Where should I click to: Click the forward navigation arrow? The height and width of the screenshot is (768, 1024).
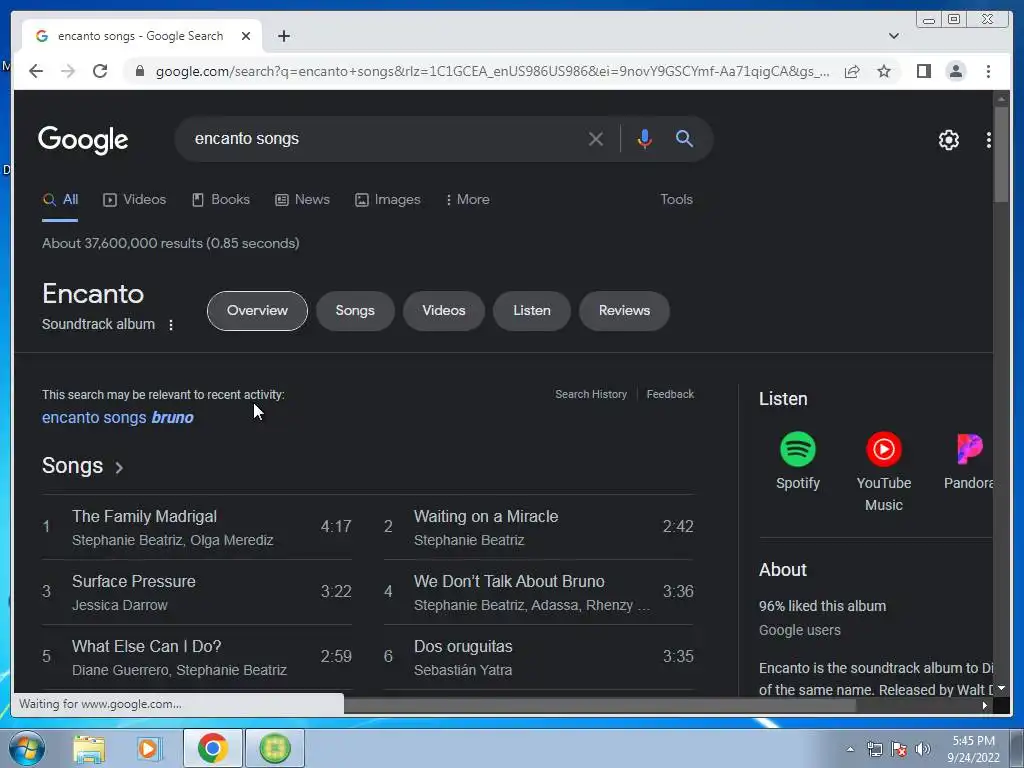tap(68, 71)
